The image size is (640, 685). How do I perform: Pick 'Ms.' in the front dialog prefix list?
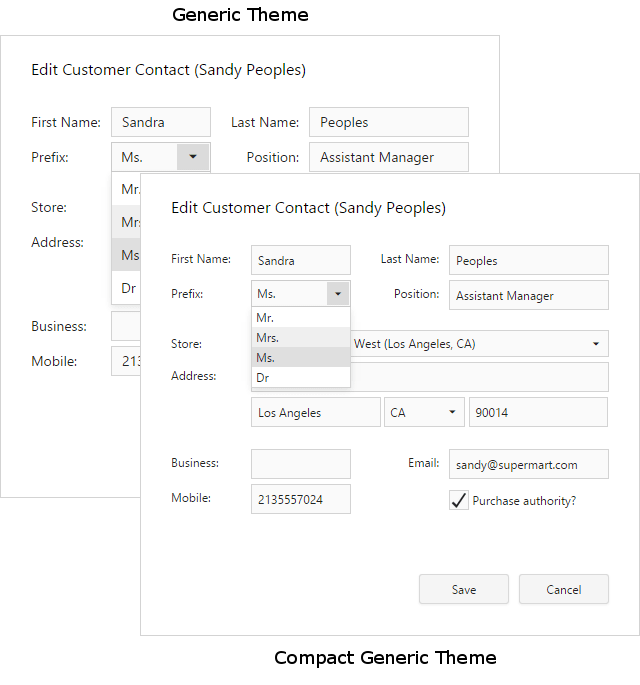click(x=300, y=358)
